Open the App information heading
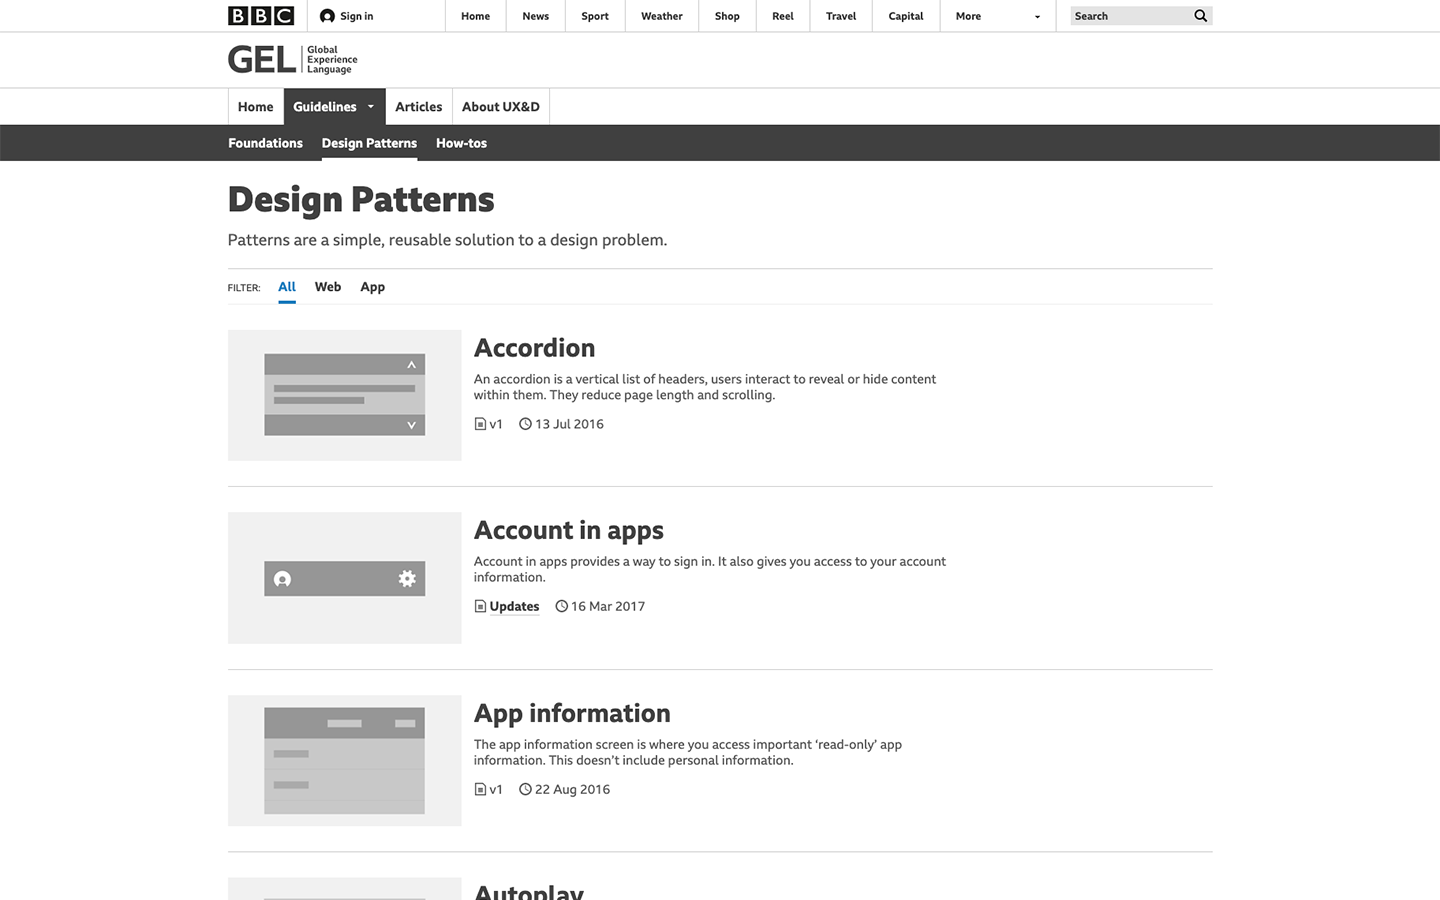 [x=572, y=713]
